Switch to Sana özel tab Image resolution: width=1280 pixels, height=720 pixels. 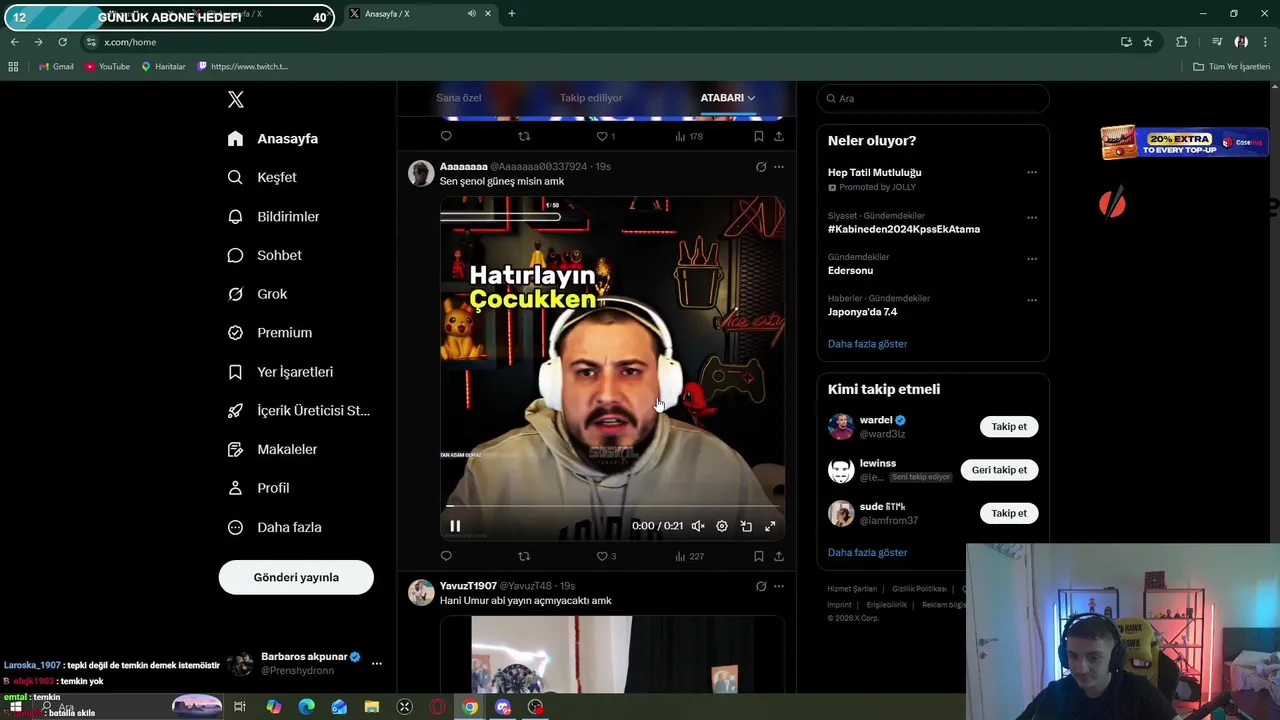coord(459,98)
